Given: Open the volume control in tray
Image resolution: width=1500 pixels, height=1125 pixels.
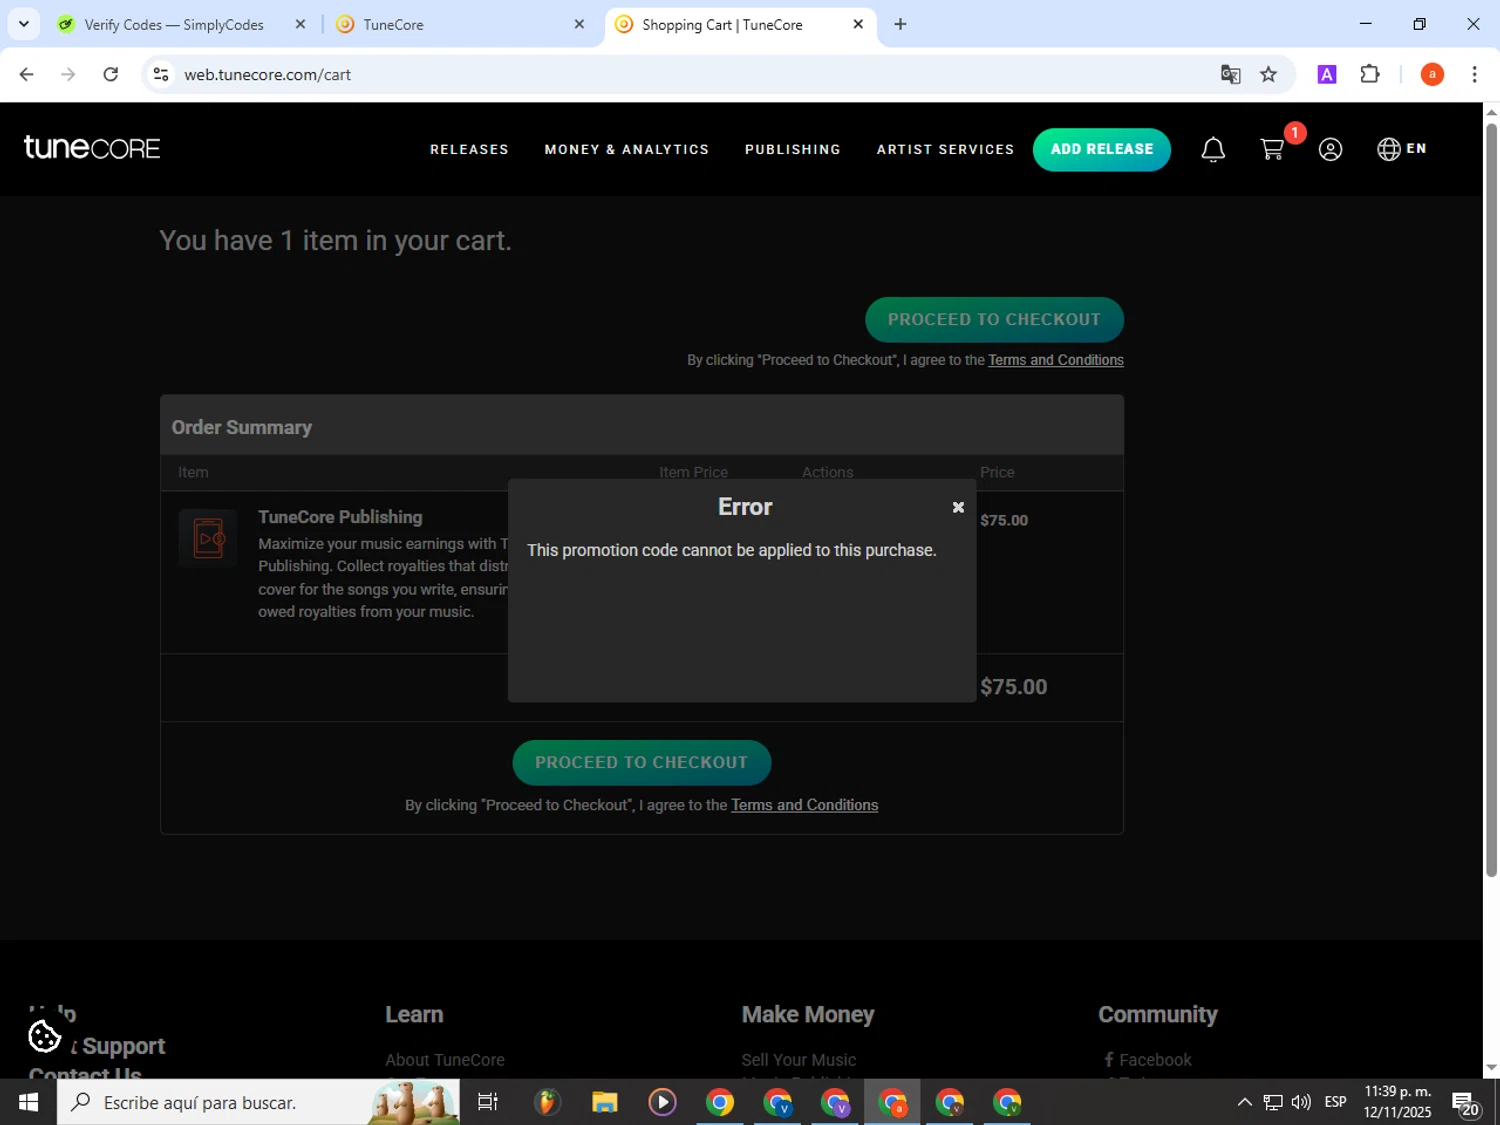Looking at the screenshot, I should pos(1301,1102).
